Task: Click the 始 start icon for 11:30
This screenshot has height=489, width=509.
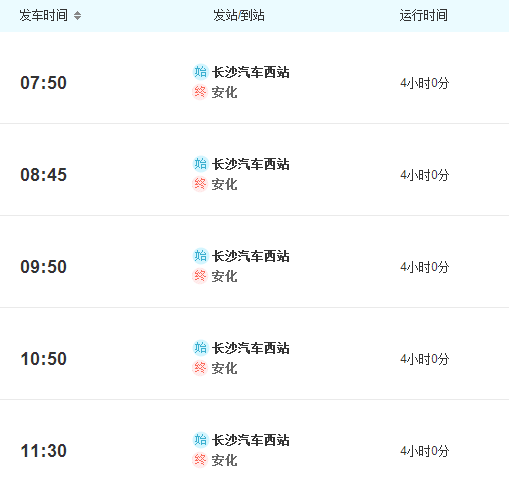Action: [200, 440]
